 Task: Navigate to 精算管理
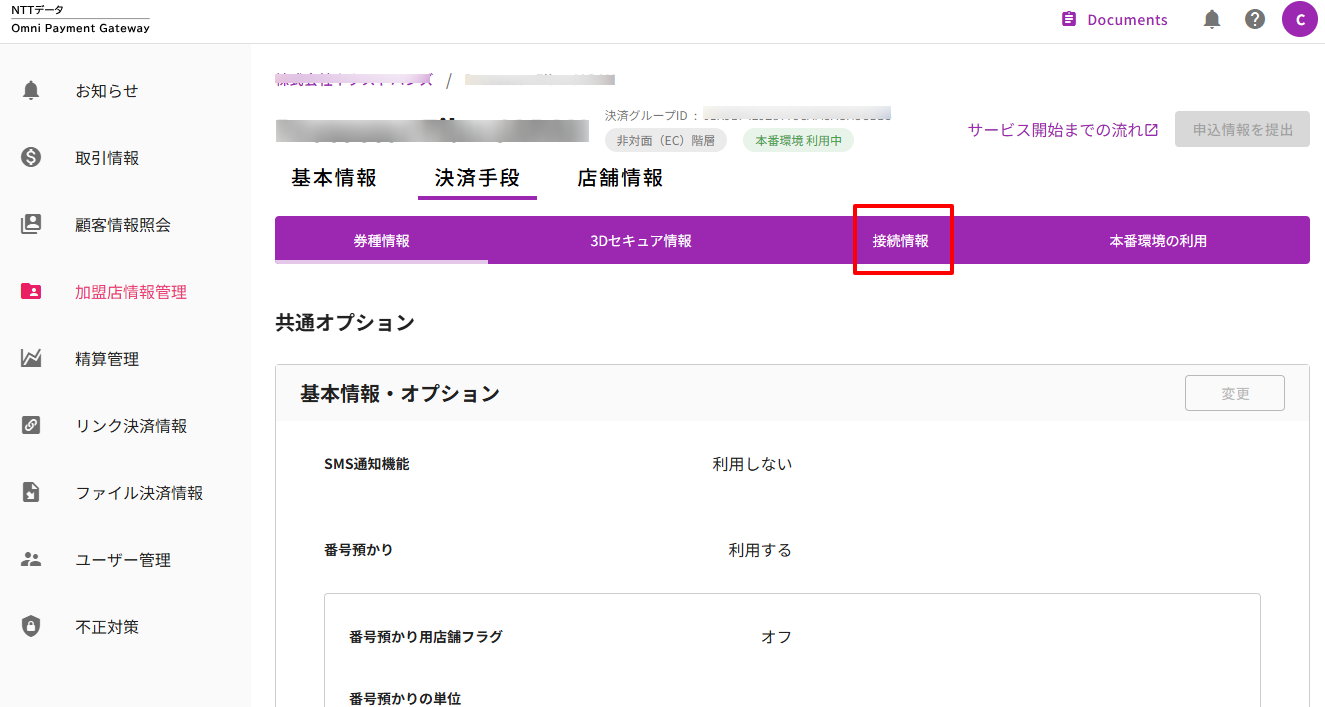pos(107,359)
